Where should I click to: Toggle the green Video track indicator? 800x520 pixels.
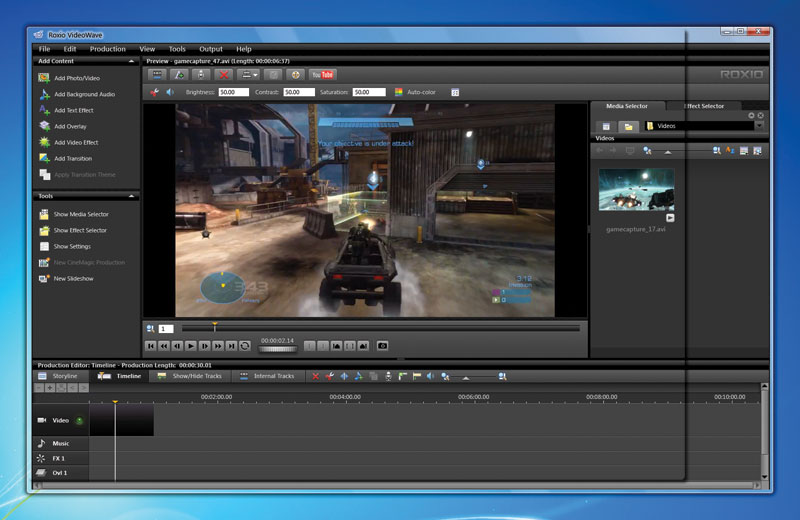coord(80,420)
